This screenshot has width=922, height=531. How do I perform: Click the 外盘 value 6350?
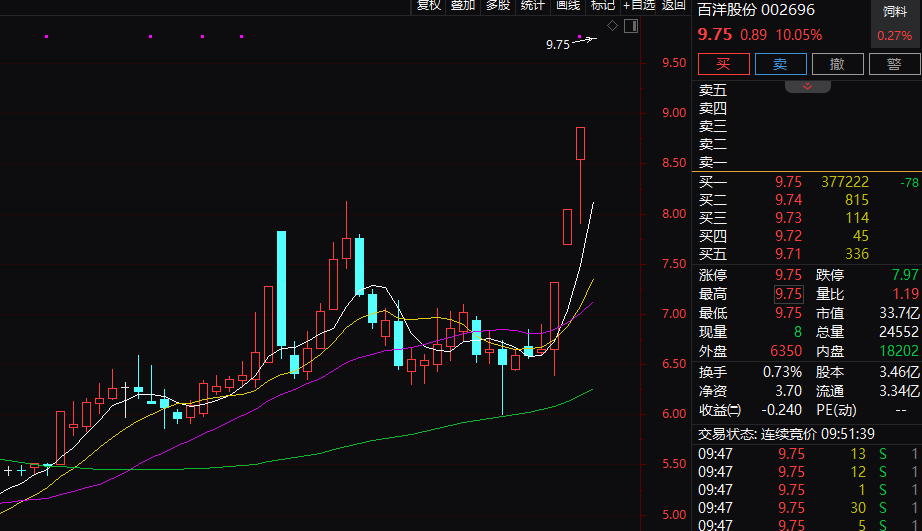coord(786,352)
